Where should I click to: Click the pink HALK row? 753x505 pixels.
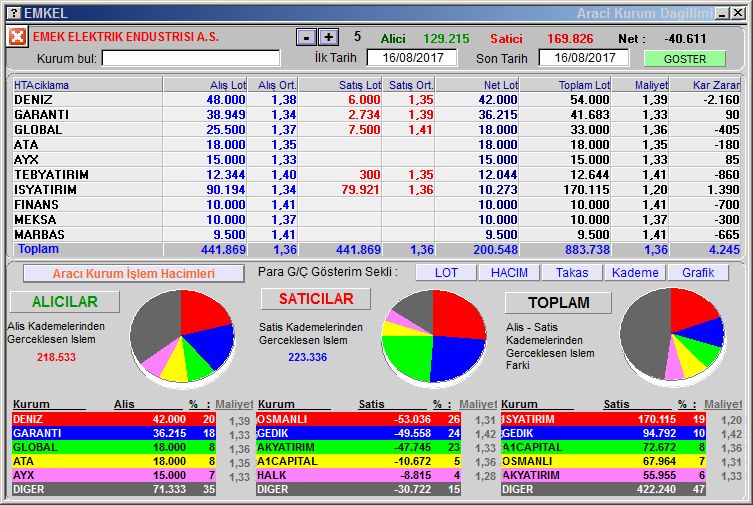coord(358,475)
